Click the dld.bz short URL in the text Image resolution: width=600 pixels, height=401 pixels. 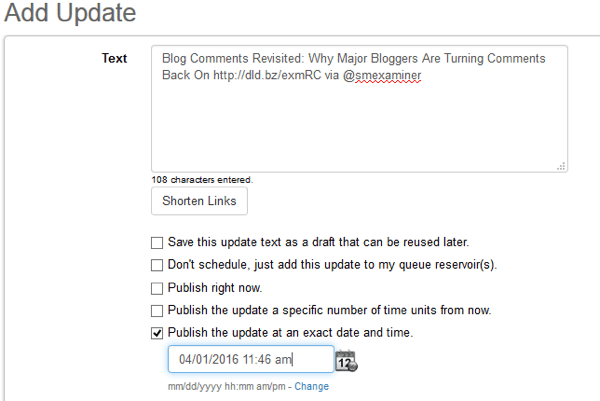pos(267,75)
